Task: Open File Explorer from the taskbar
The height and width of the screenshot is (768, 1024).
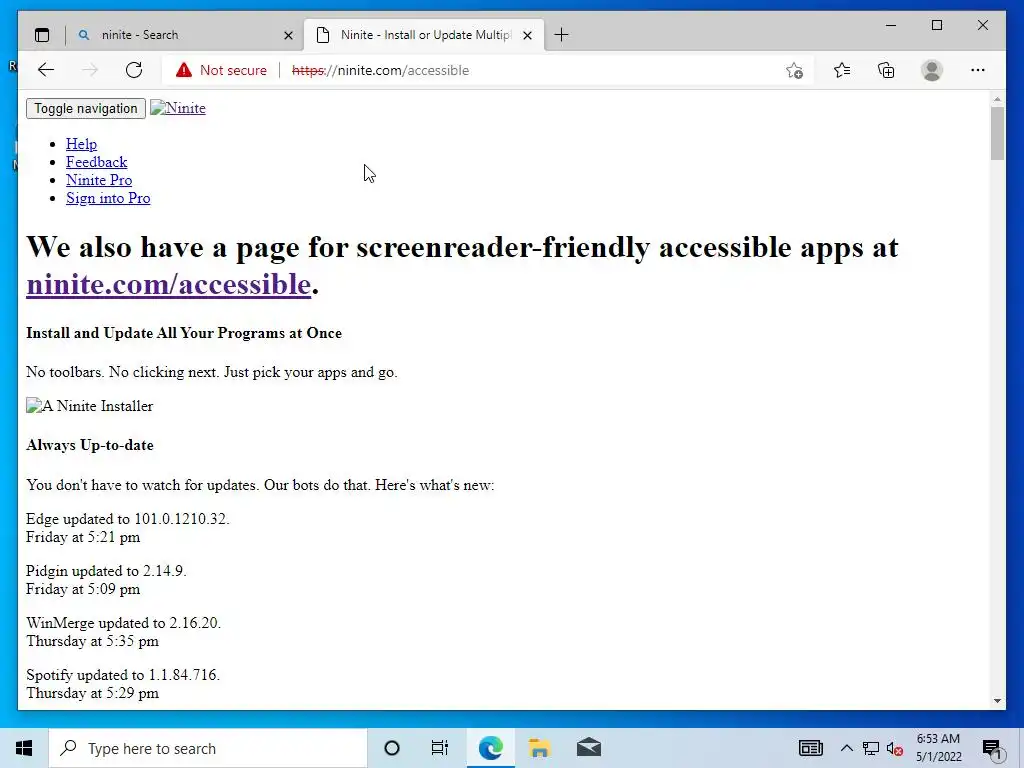Action: [x=539, y=748]
